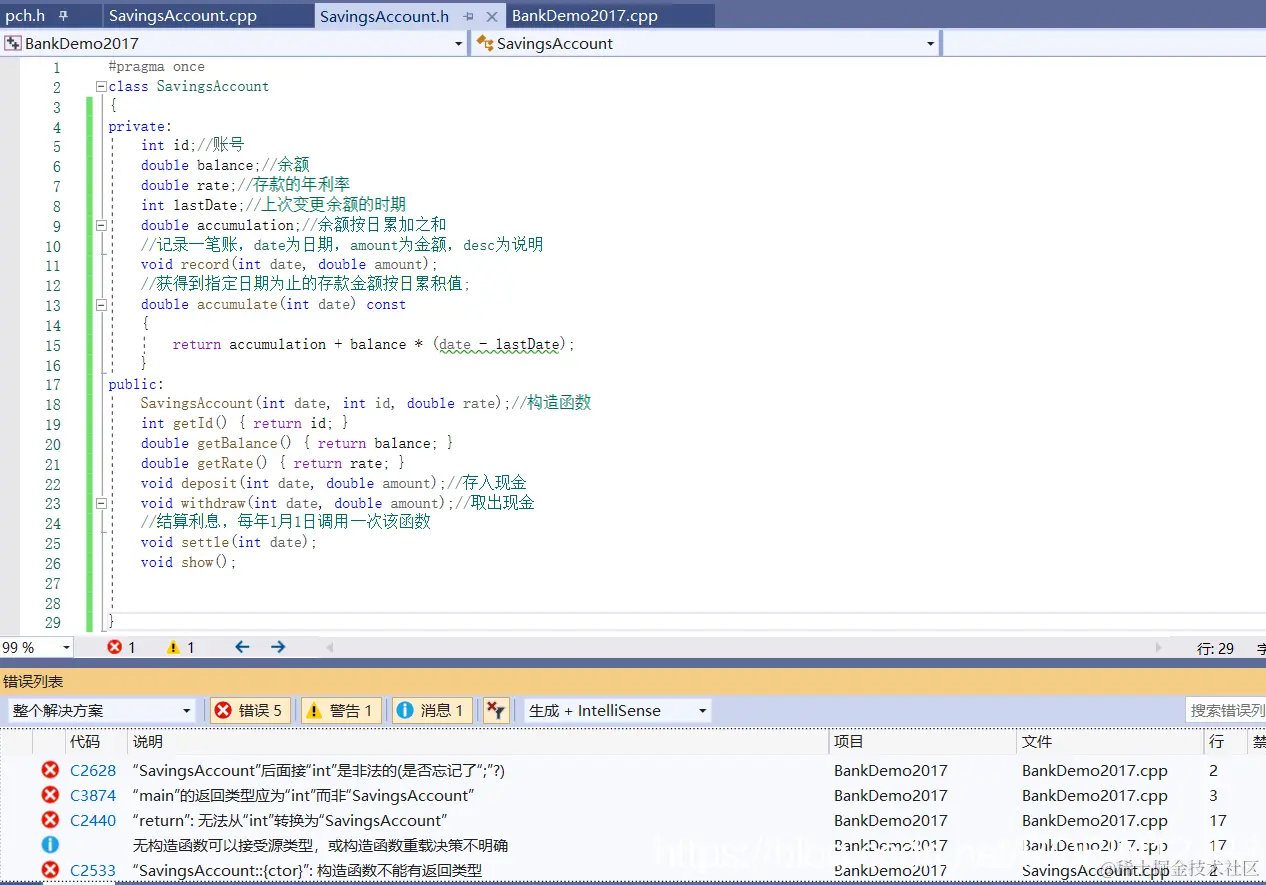The height and width of the screenshot is (885, 1266).
Task: Click the red error count icon below editor
Action: (x=115, y=647)
